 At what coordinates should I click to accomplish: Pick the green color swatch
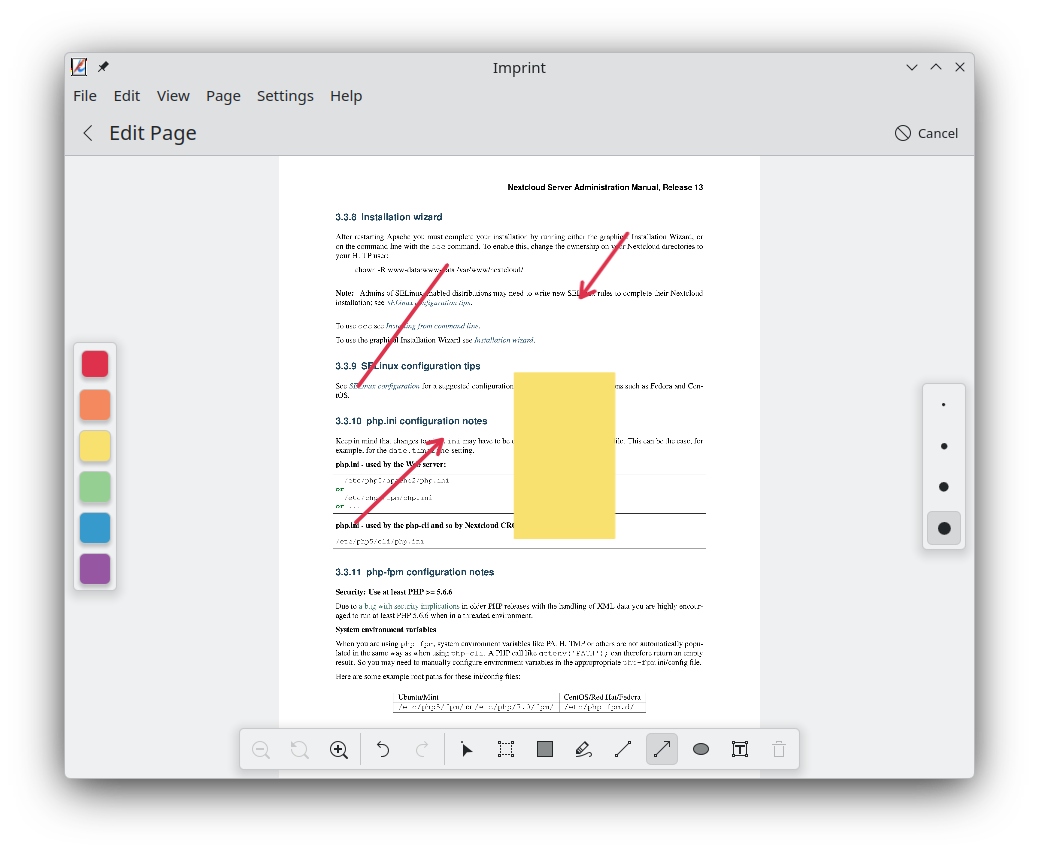(95, 487)
